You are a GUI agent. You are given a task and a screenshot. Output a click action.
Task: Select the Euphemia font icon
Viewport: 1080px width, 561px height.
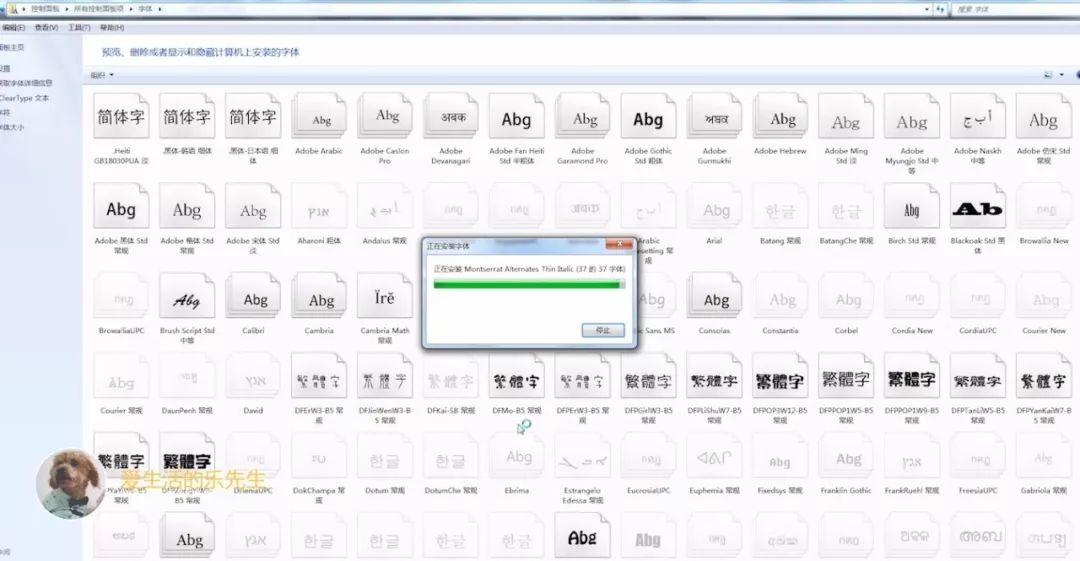tap(714, 456)
